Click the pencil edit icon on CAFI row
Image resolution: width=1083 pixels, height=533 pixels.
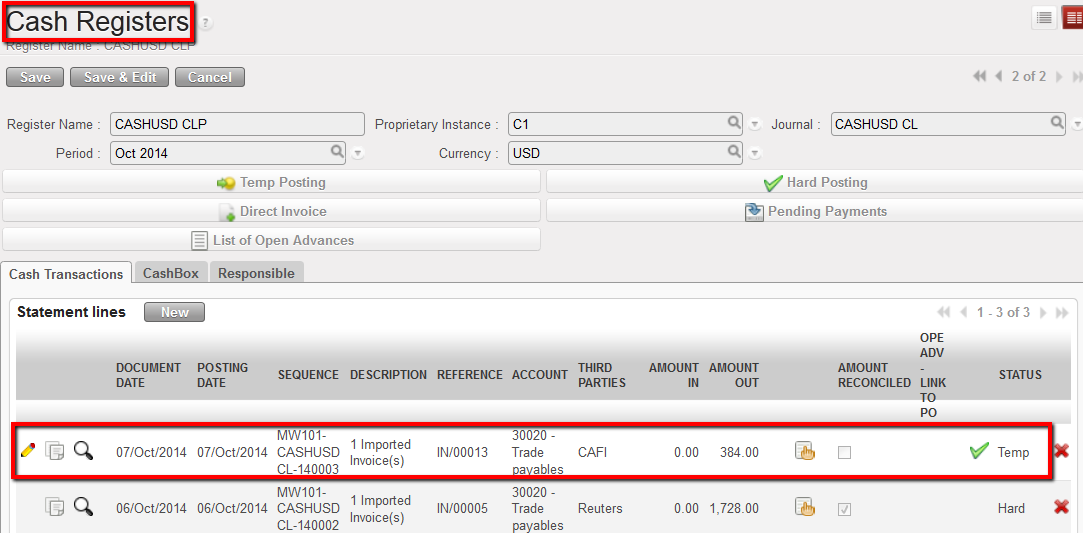(x=27, y=451)
